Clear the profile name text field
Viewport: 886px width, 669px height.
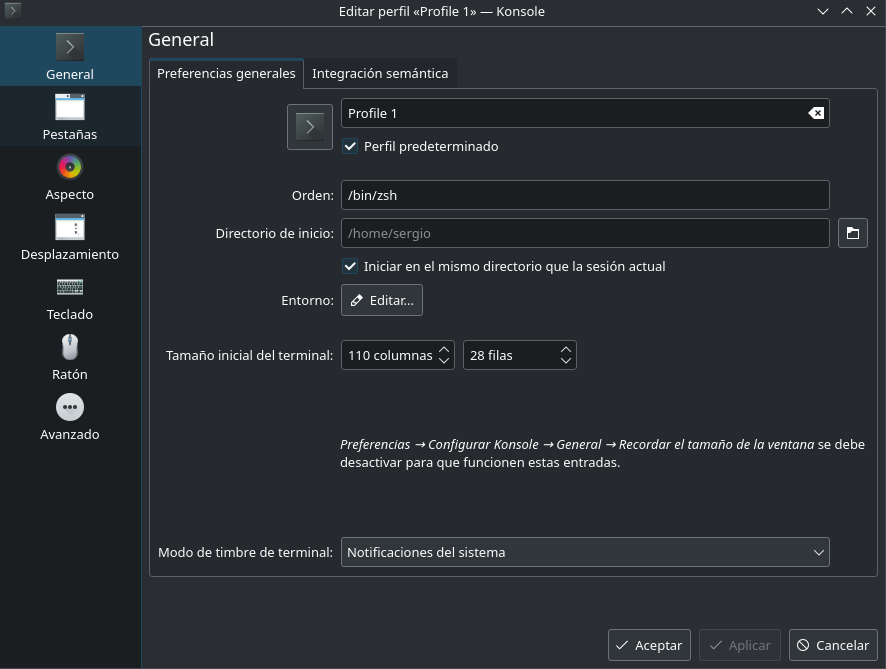[x=816, y=113]
